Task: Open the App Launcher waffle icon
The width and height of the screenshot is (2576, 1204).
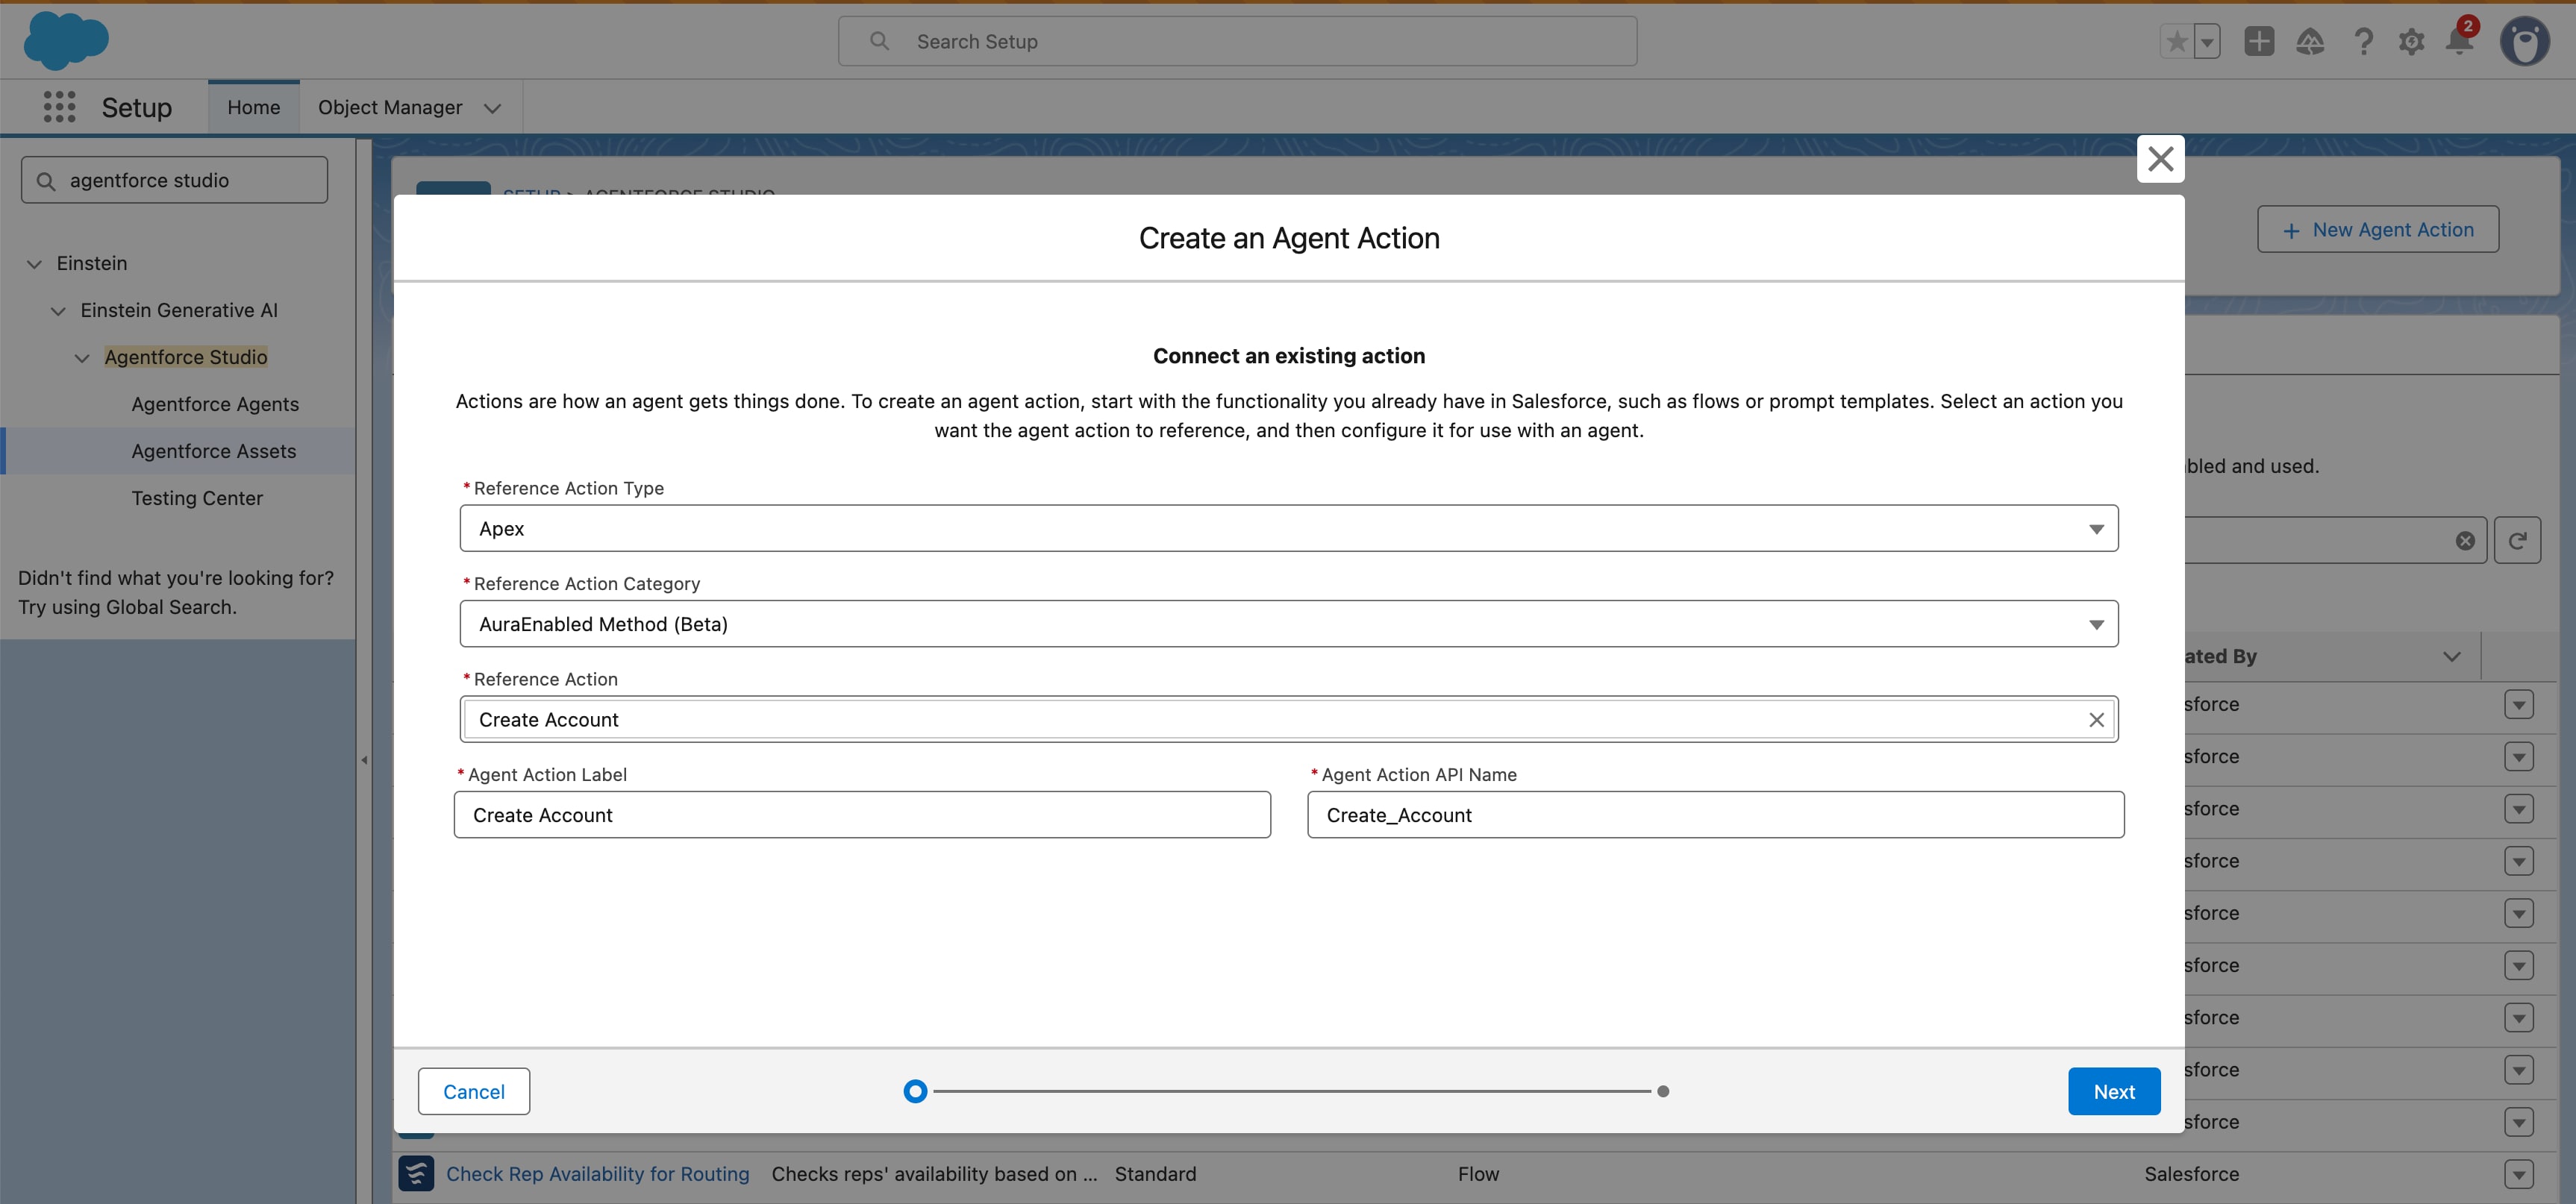Action: tap(59, 107)
